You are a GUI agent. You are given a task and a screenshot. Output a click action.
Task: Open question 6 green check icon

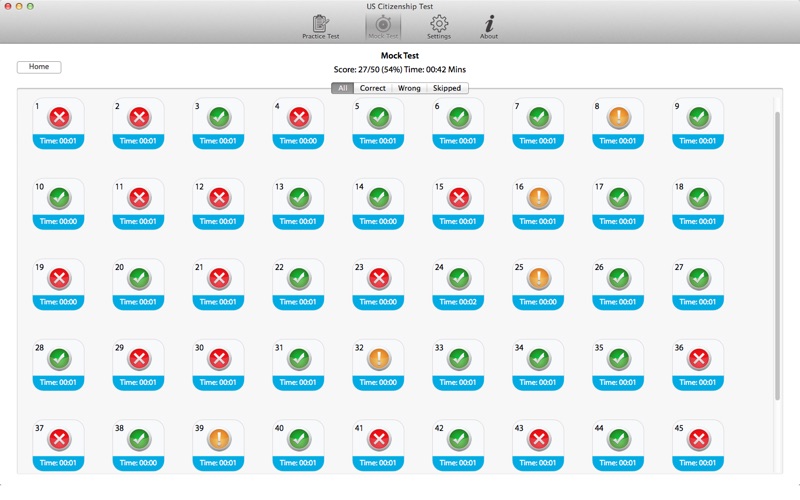pos(459,117)
